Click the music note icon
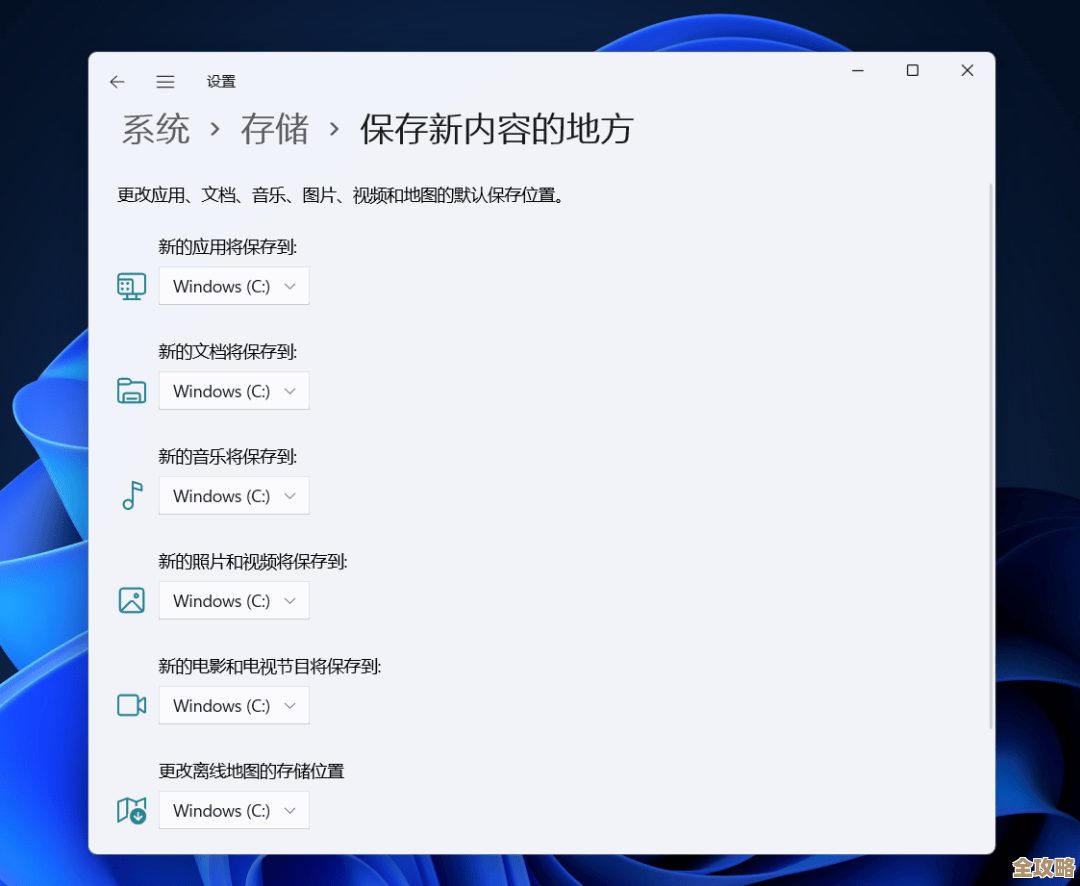Image resolution: width=1080 pixels, height=886 pixels. point(131,495)
